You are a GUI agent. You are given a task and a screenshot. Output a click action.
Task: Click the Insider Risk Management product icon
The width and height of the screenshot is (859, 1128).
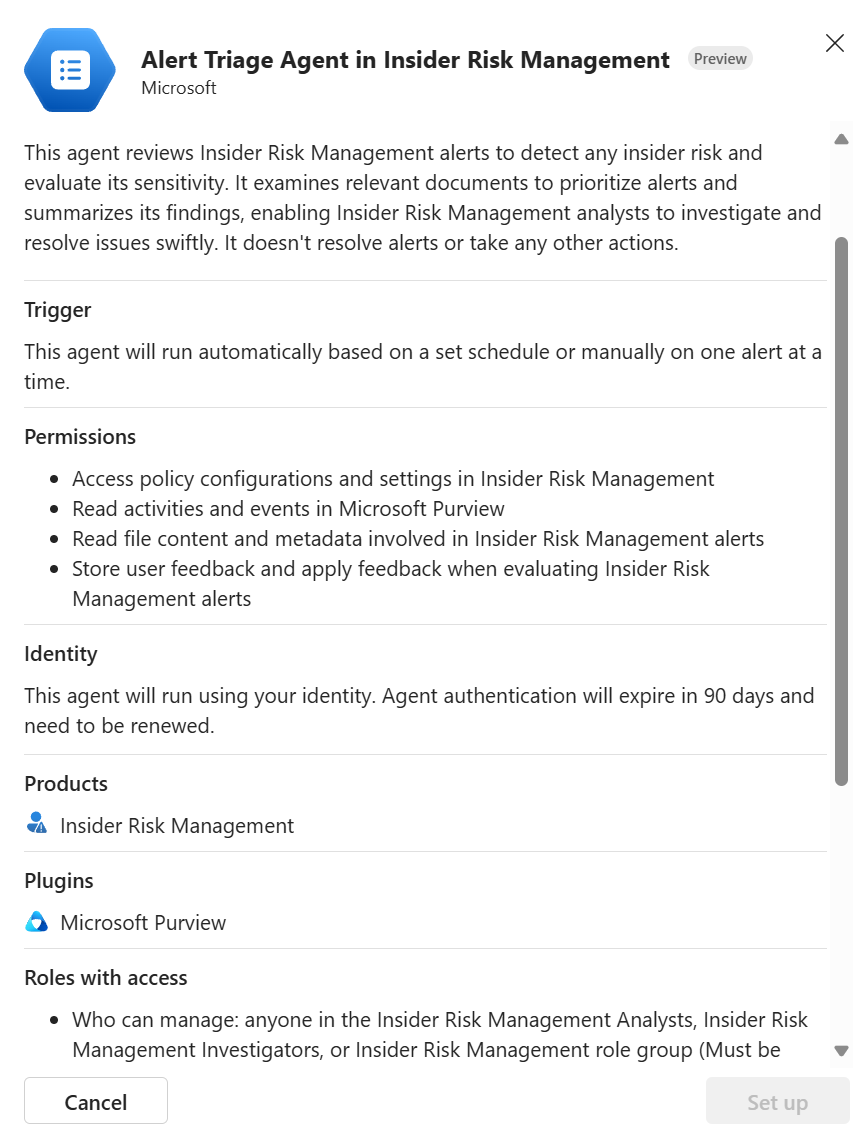click(x=37, y=825)
